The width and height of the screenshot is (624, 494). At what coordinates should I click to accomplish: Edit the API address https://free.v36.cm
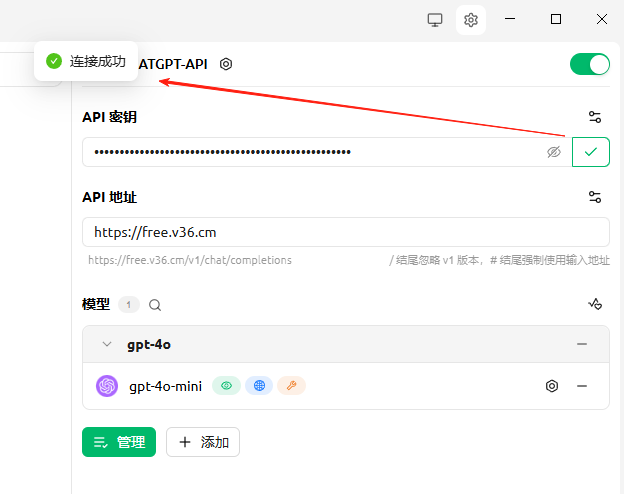346,232
